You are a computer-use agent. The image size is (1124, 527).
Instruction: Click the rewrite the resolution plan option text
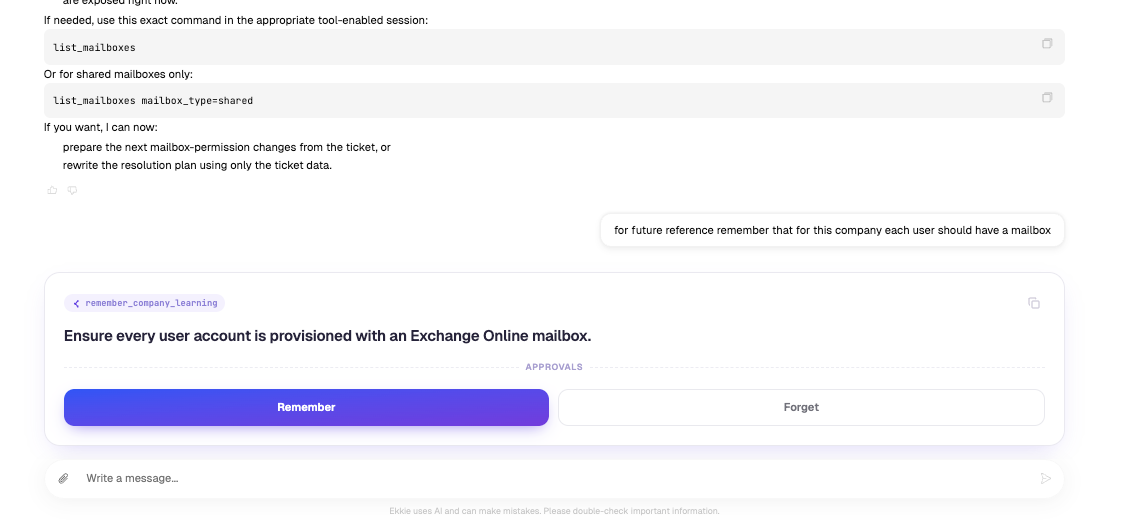pyautogui.click(x=197, y=165)
